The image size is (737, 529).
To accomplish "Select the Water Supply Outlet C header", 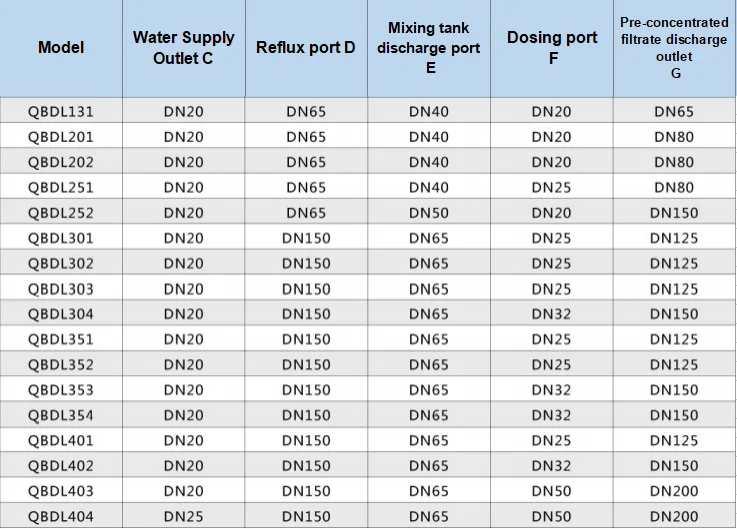I will (183, 47).
